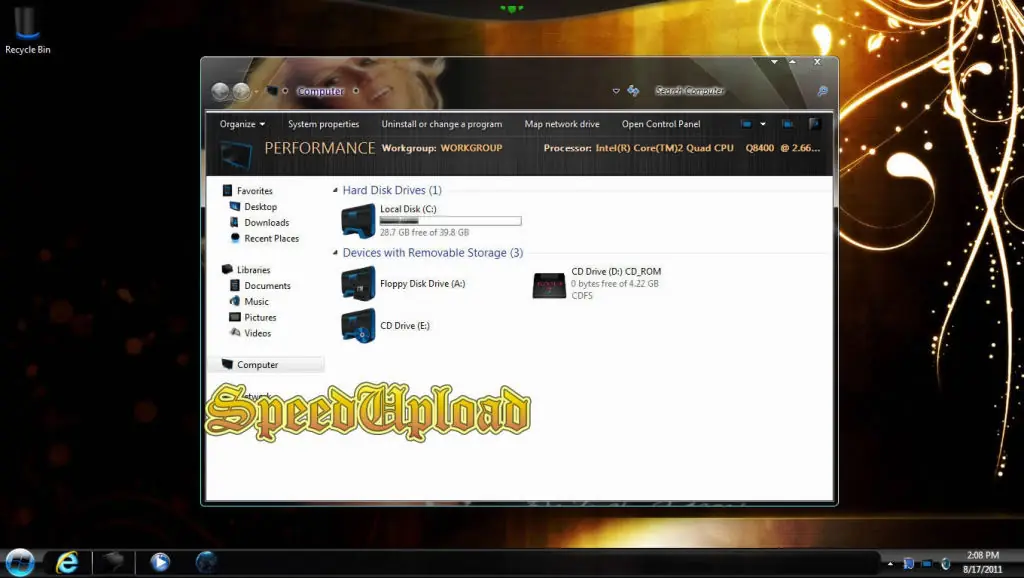Image resolution: width=1024 pixels, height=578 pixels.
Task: Click the Action Center flag tray icon
Action: coord(908,564)
